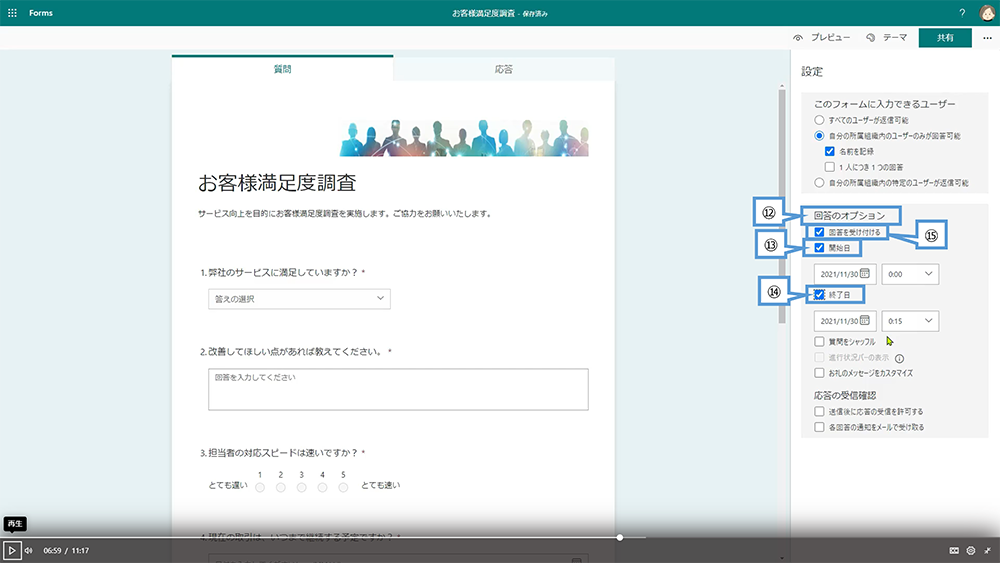Click the Forms home link
Screen dimensions: 1000x563
point(41,13)
